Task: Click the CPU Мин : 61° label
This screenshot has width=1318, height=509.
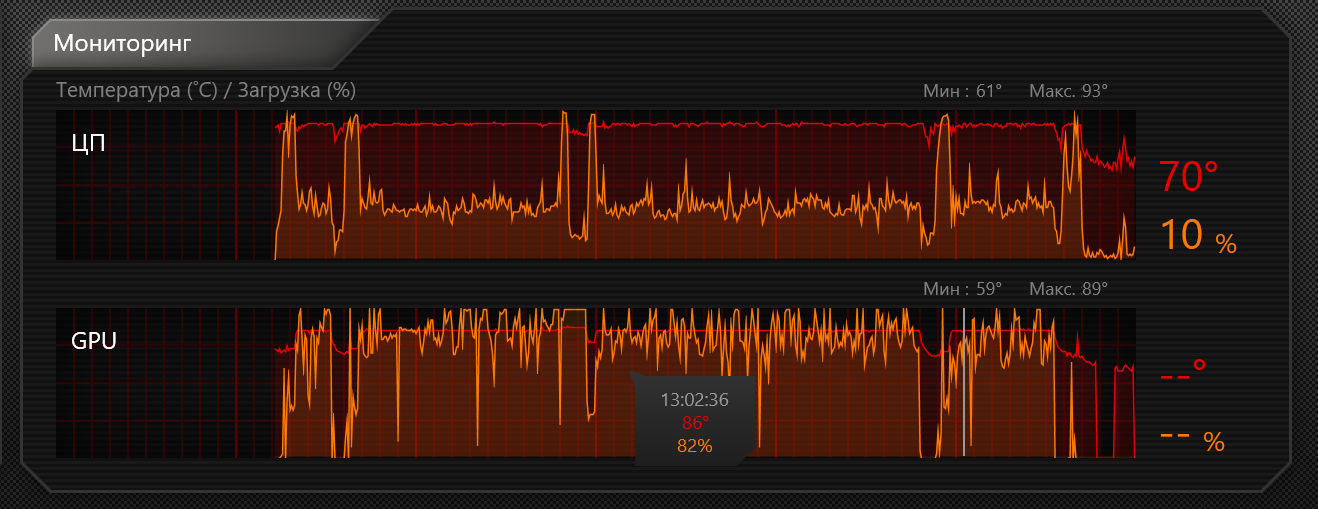Action: point(962,91)
